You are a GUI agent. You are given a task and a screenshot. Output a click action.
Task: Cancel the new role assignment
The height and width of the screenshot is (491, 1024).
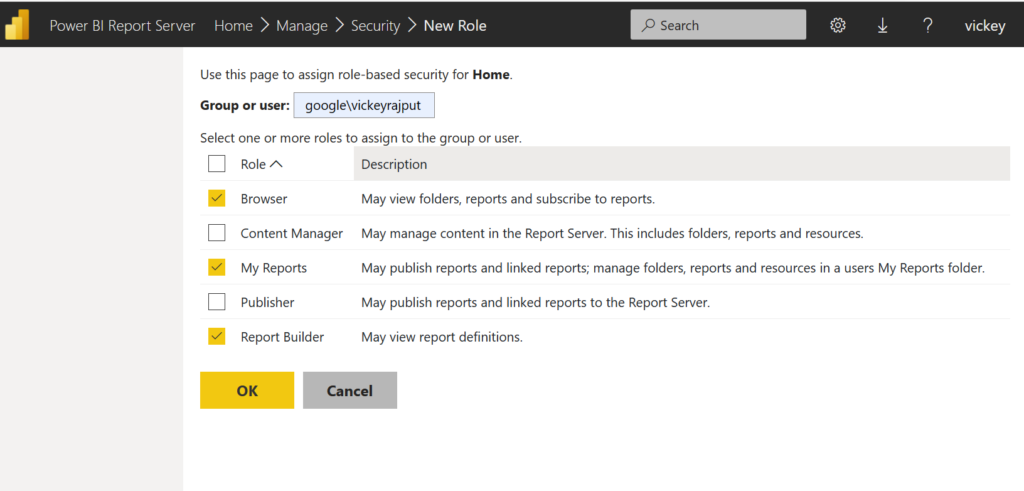(x=350, y=390)
